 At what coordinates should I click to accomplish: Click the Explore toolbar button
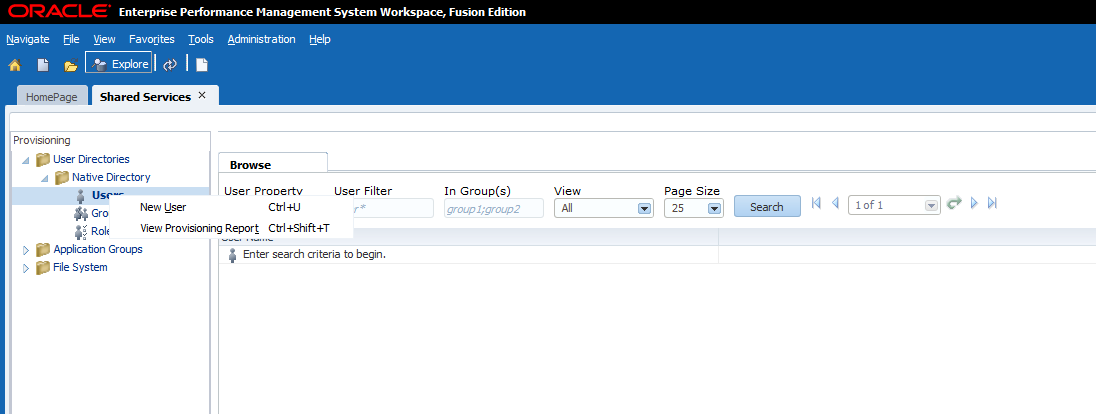(119, 64)
